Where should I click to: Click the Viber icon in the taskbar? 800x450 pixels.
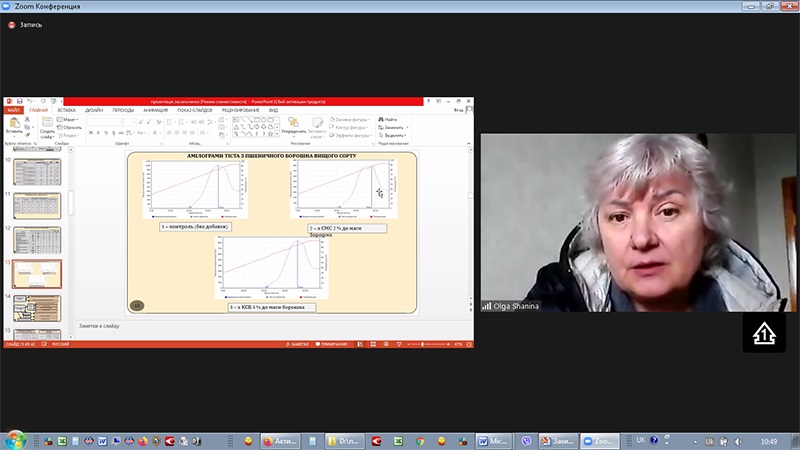pos(526,440)
